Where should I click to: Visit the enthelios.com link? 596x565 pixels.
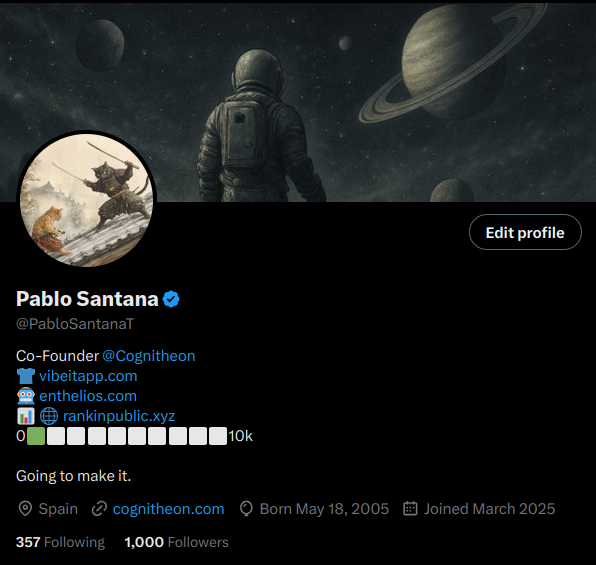click(x=88, y=396)
